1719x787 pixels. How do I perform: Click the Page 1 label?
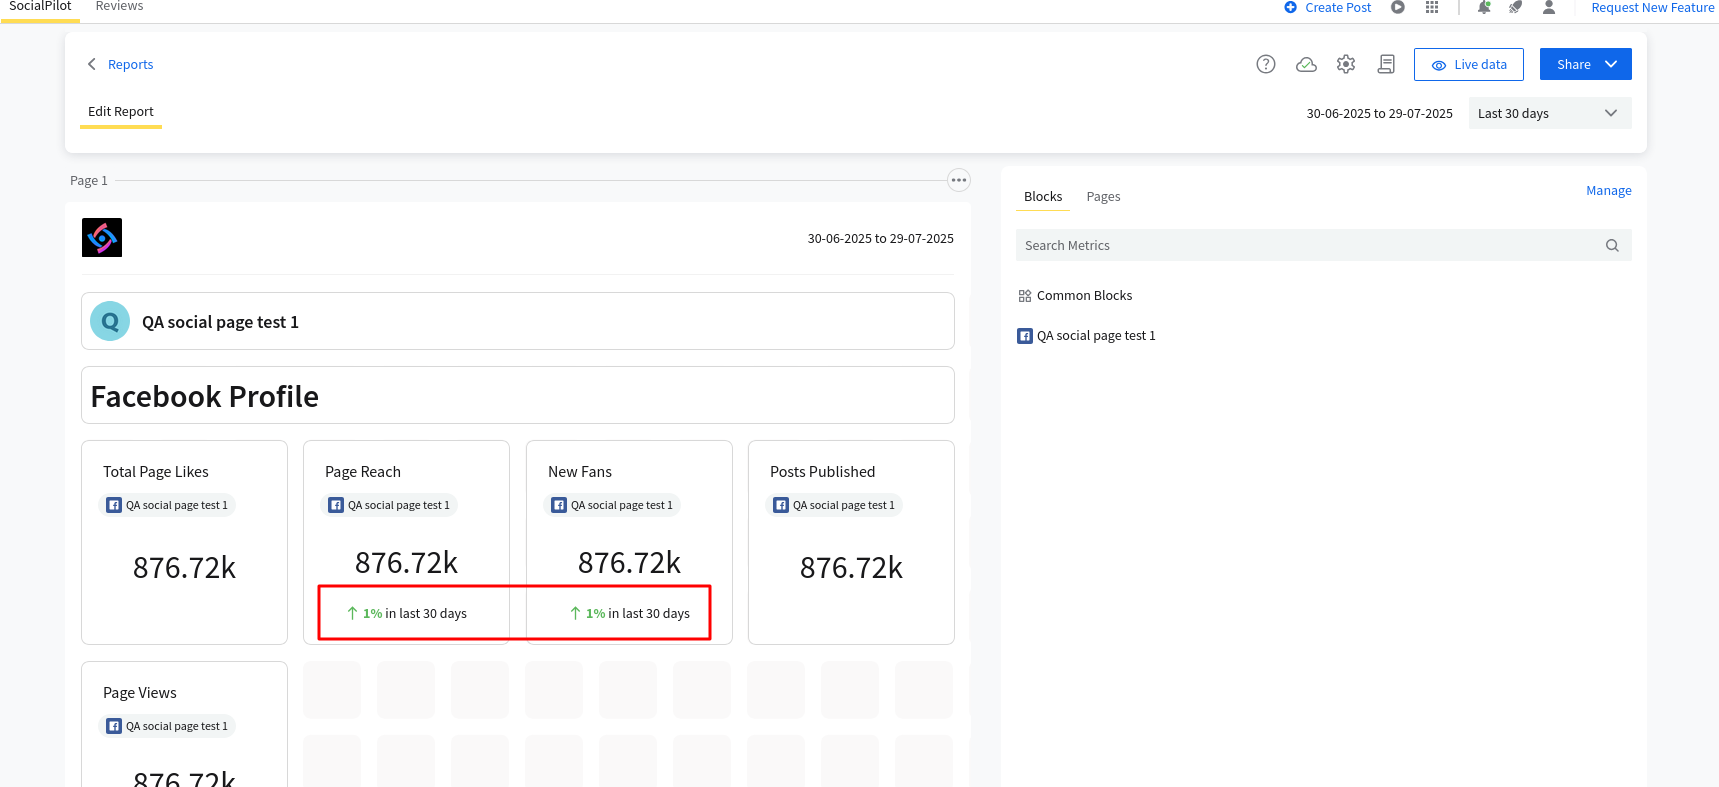(89, 181)
